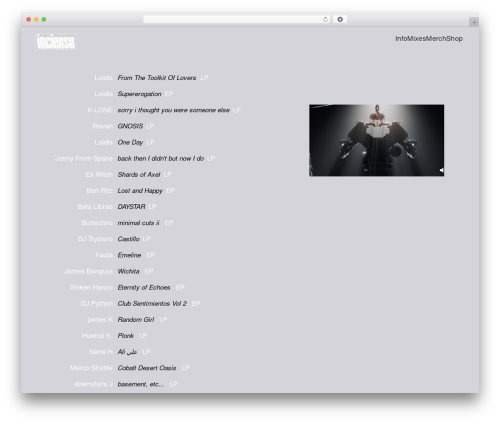The height and width of the screenshot is (423, 500).
Task: Open the DAYSTAR release
Action: click(131, 207)
